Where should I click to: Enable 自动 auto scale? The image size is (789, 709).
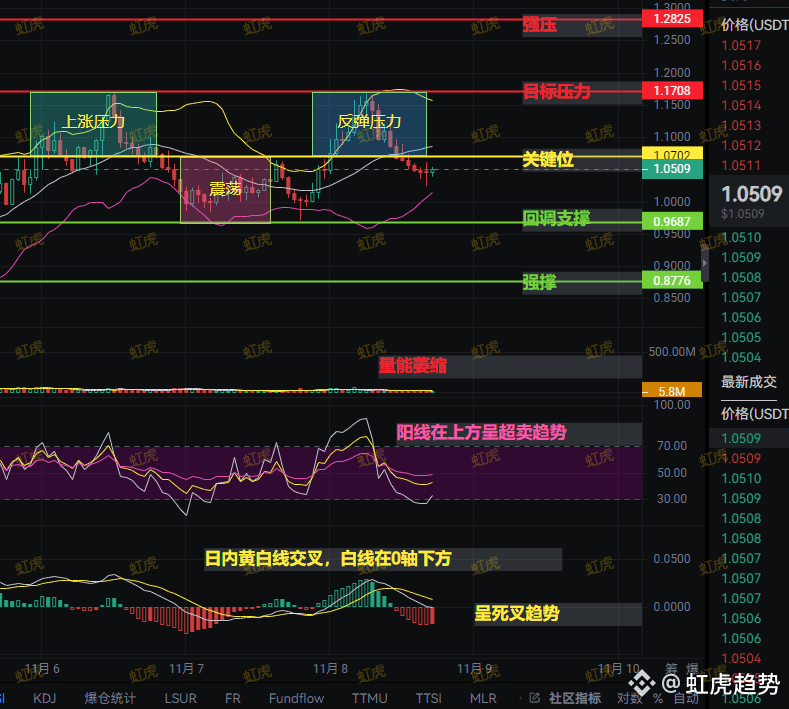tap(686, 698)
